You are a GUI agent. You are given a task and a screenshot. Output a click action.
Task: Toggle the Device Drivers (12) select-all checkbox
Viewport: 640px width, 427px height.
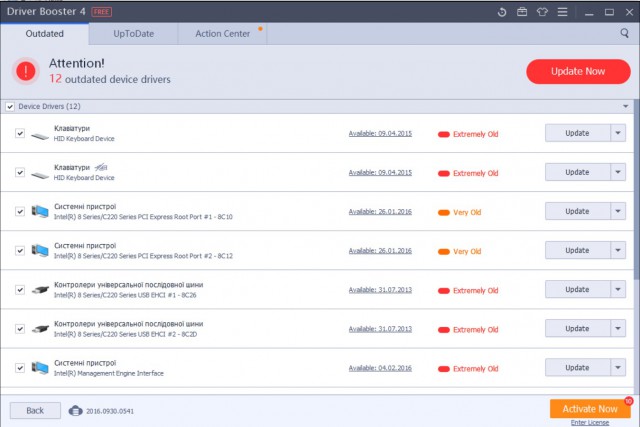(10, 107)
